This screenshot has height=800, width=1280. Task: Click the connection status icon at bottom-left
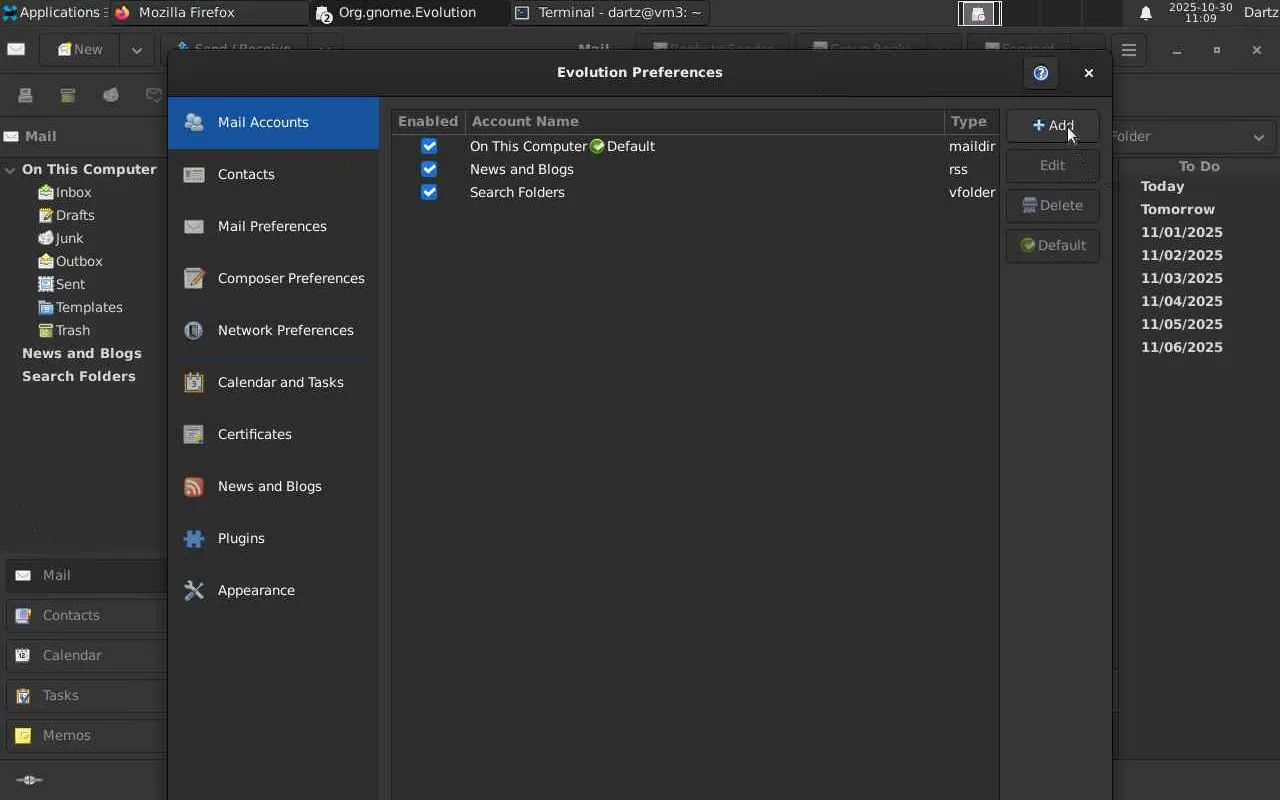pos(29,780)
